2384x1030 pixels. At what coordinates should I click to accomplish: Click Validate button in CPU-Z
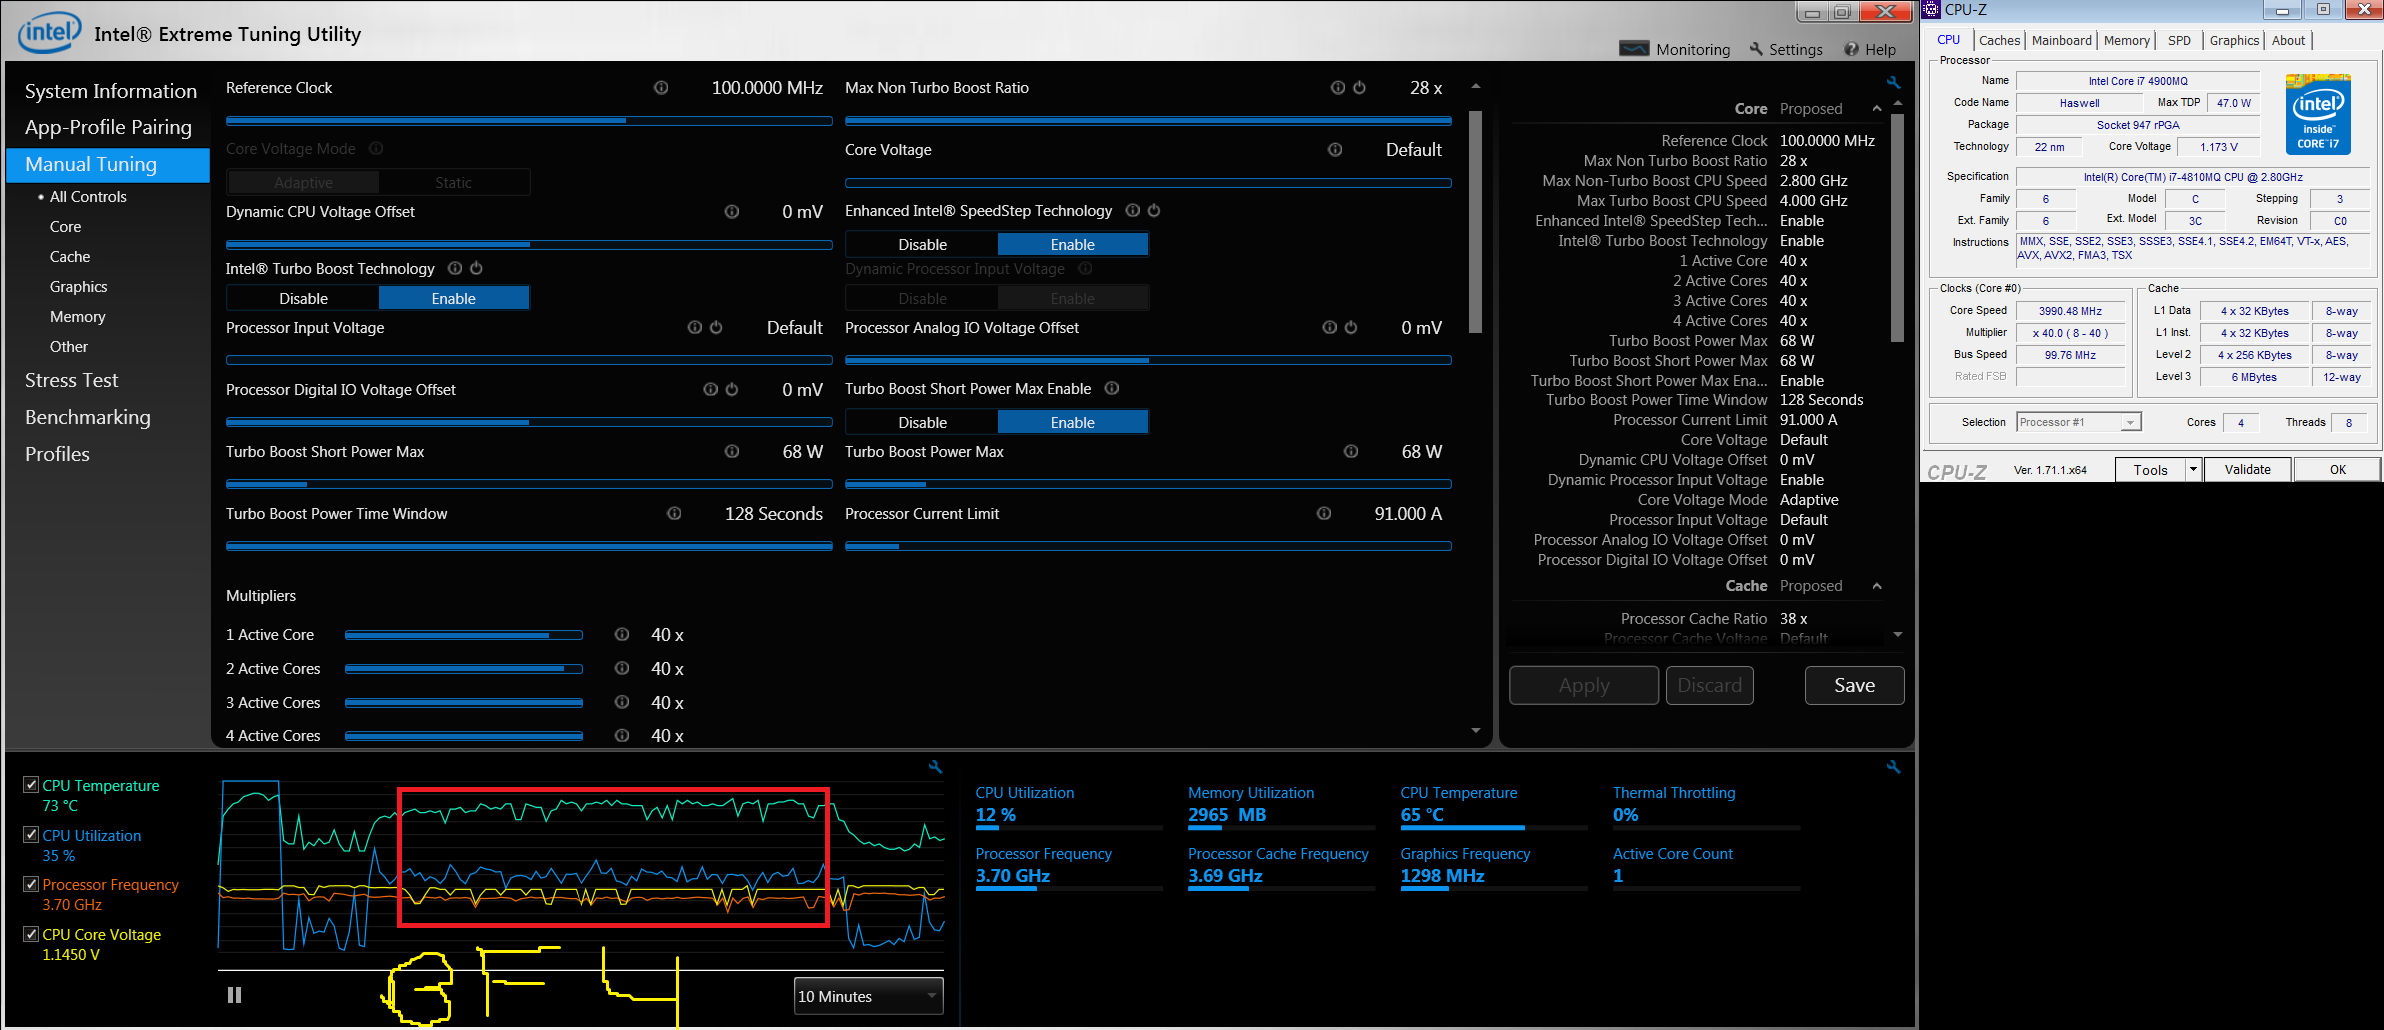tap(2247, 469)
